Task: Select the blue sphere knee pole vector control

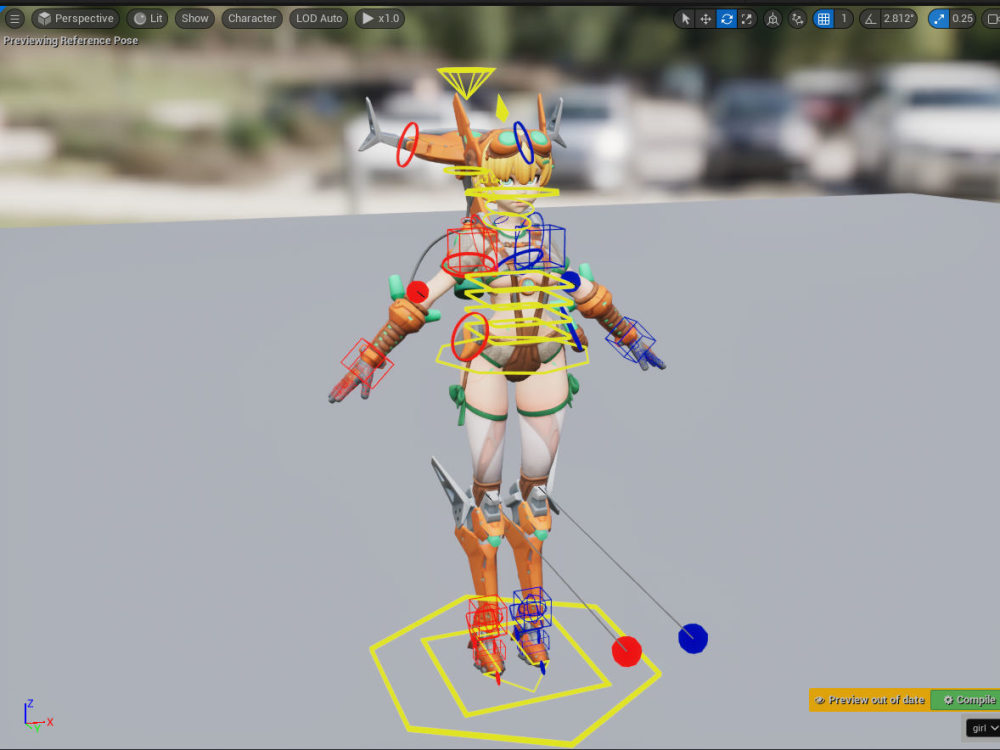Action: click(693, 638)
